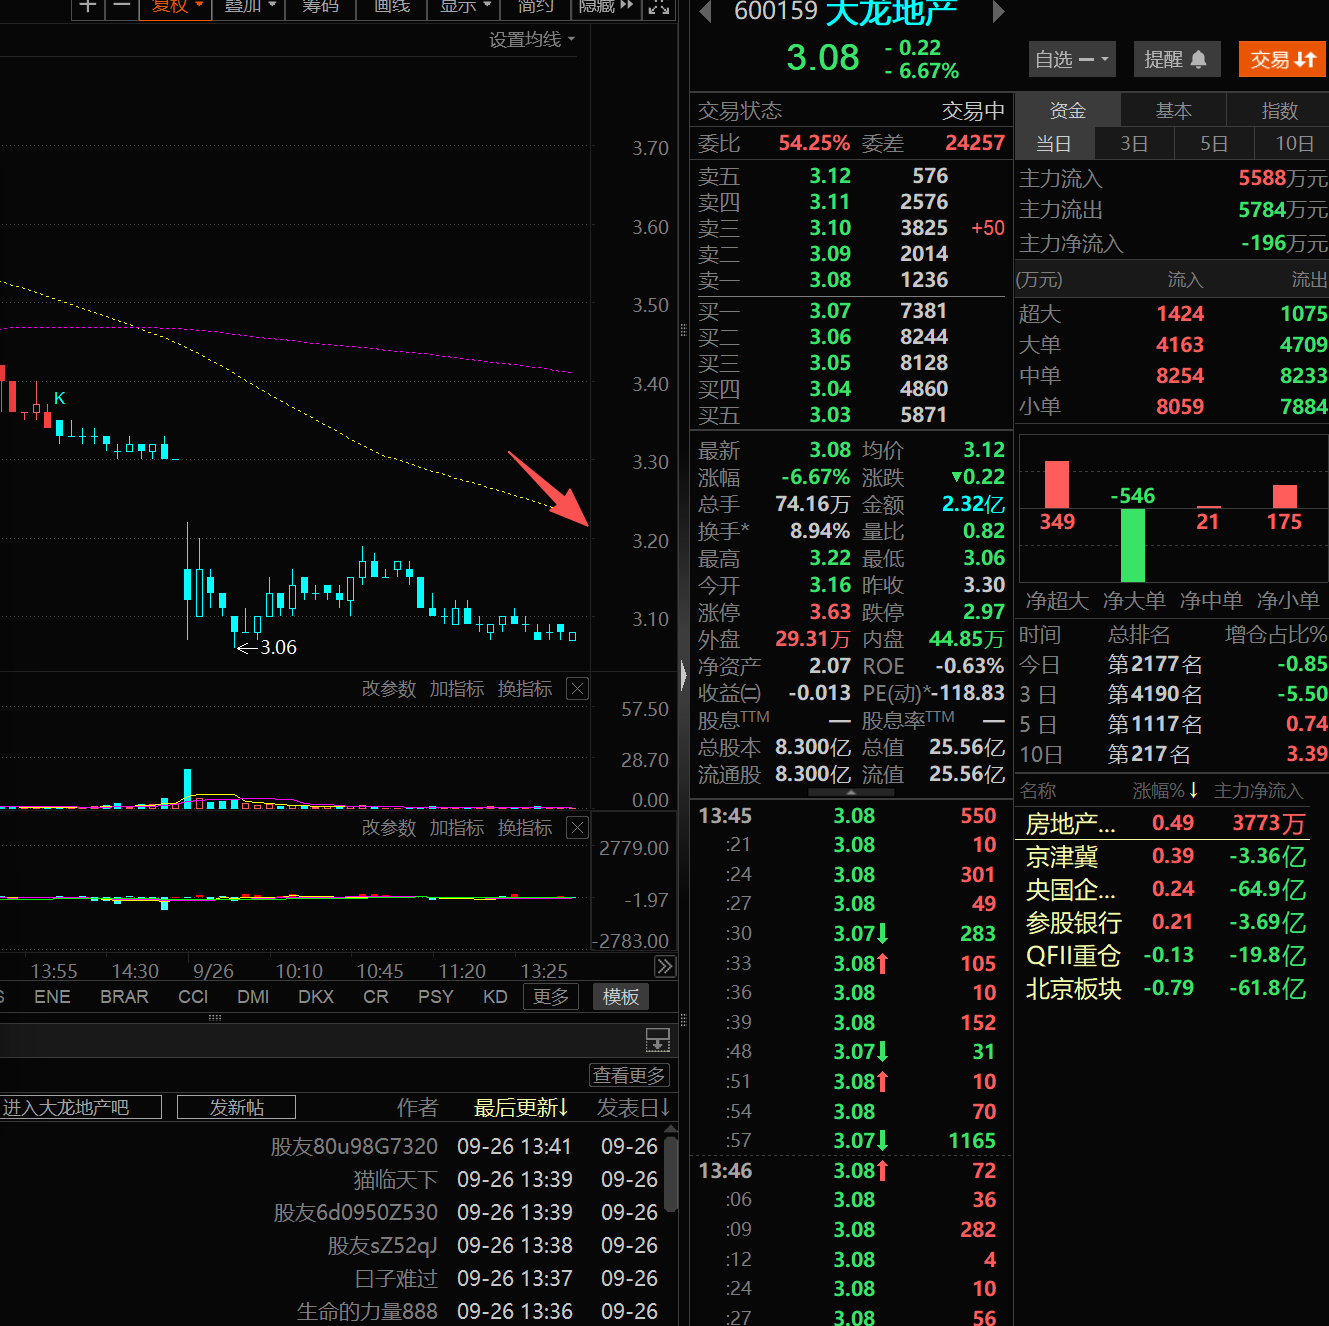Sort posts by 最后更新

521,1107
